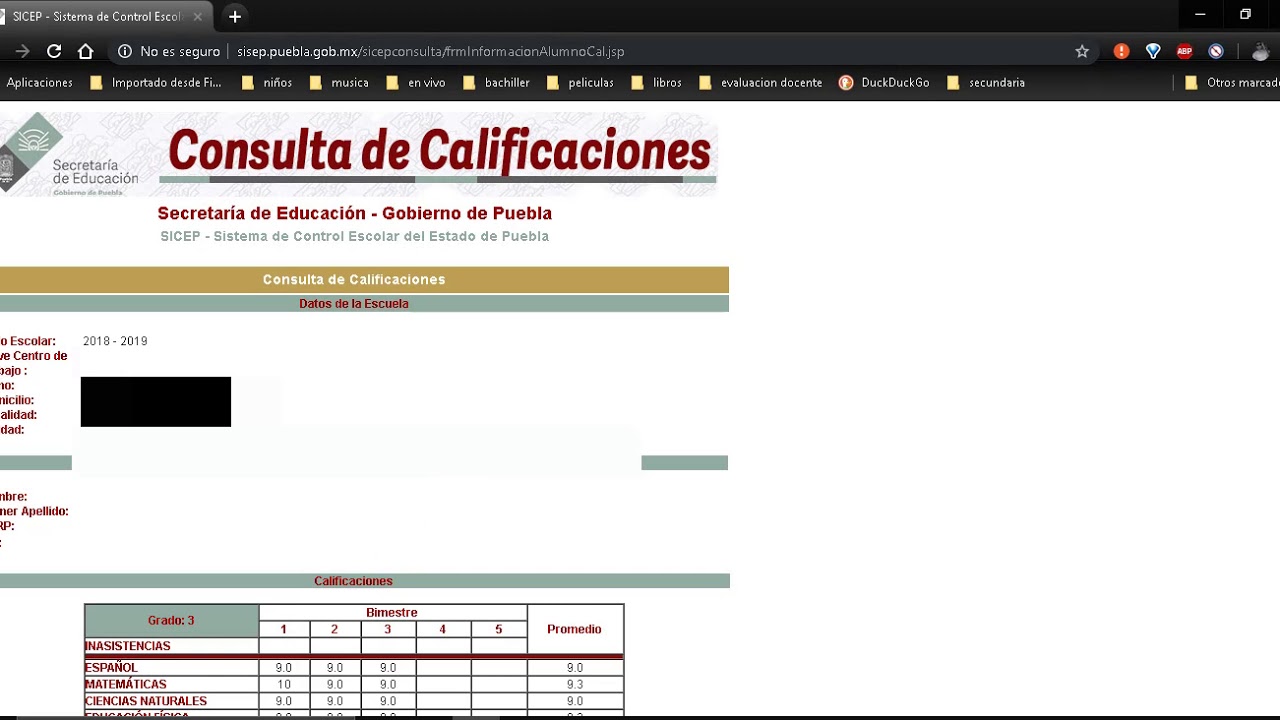
Task: Click the 'Consulta de Calificaciones' banner image
Action: pyautogui.click(x=439, y=152)
